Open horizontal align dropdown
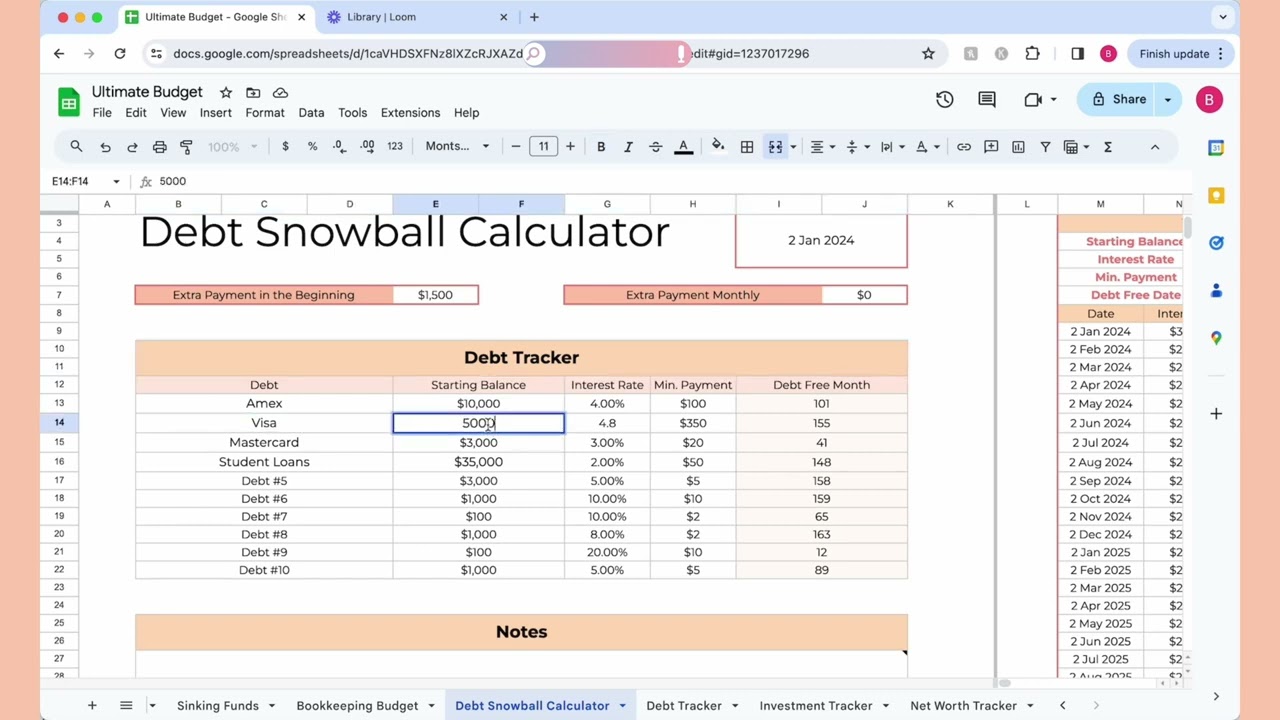The height and width of the screenshot is (720, 1280). [x=822, y=147]
